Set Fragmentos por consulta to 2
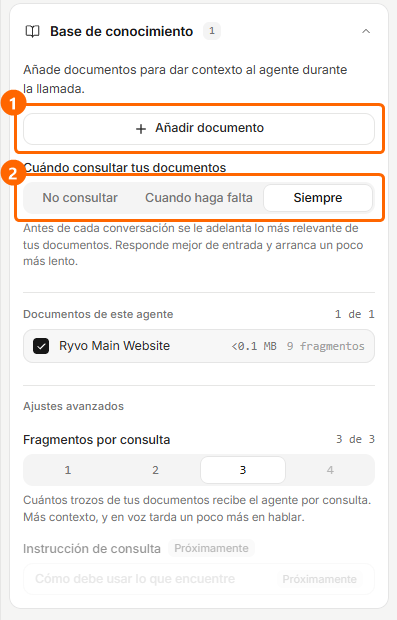The image size is (397, 620). pos(155,470)
